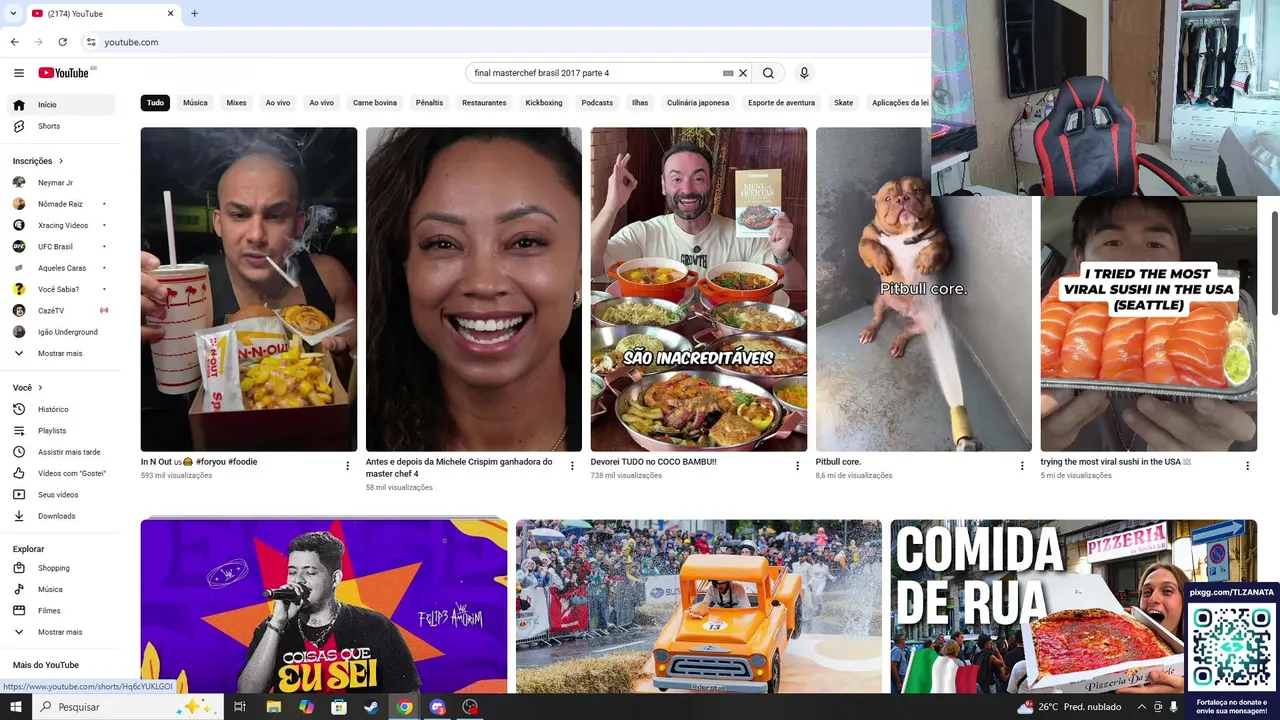Go back in Chrome
Image resolution: width=1280 pixels, height=720 pixels.
click(14, 42)
